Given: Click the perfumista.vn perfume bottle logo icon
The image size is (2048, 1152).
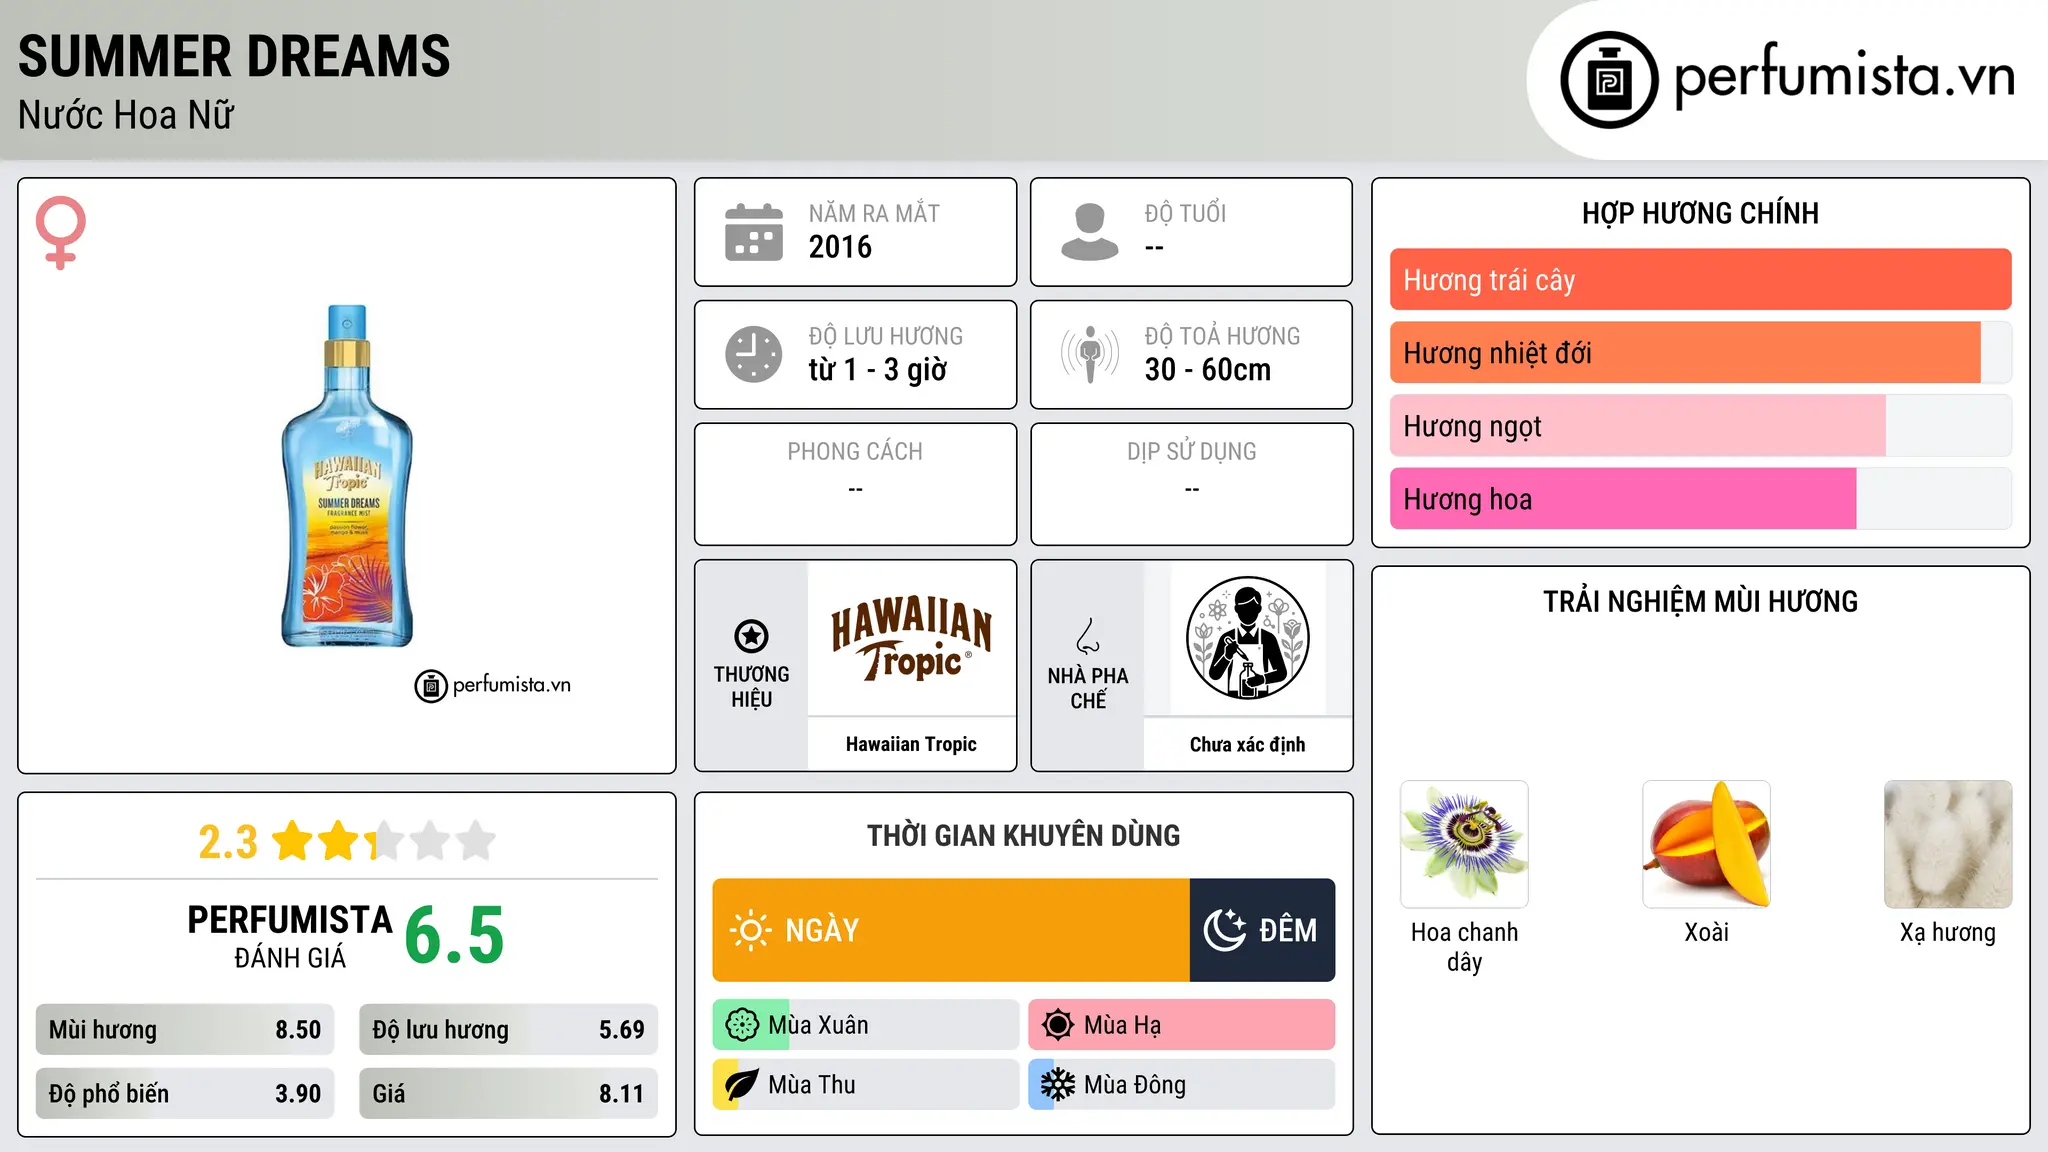Looking at the screenshot, I should click(x=1609, y=80).
